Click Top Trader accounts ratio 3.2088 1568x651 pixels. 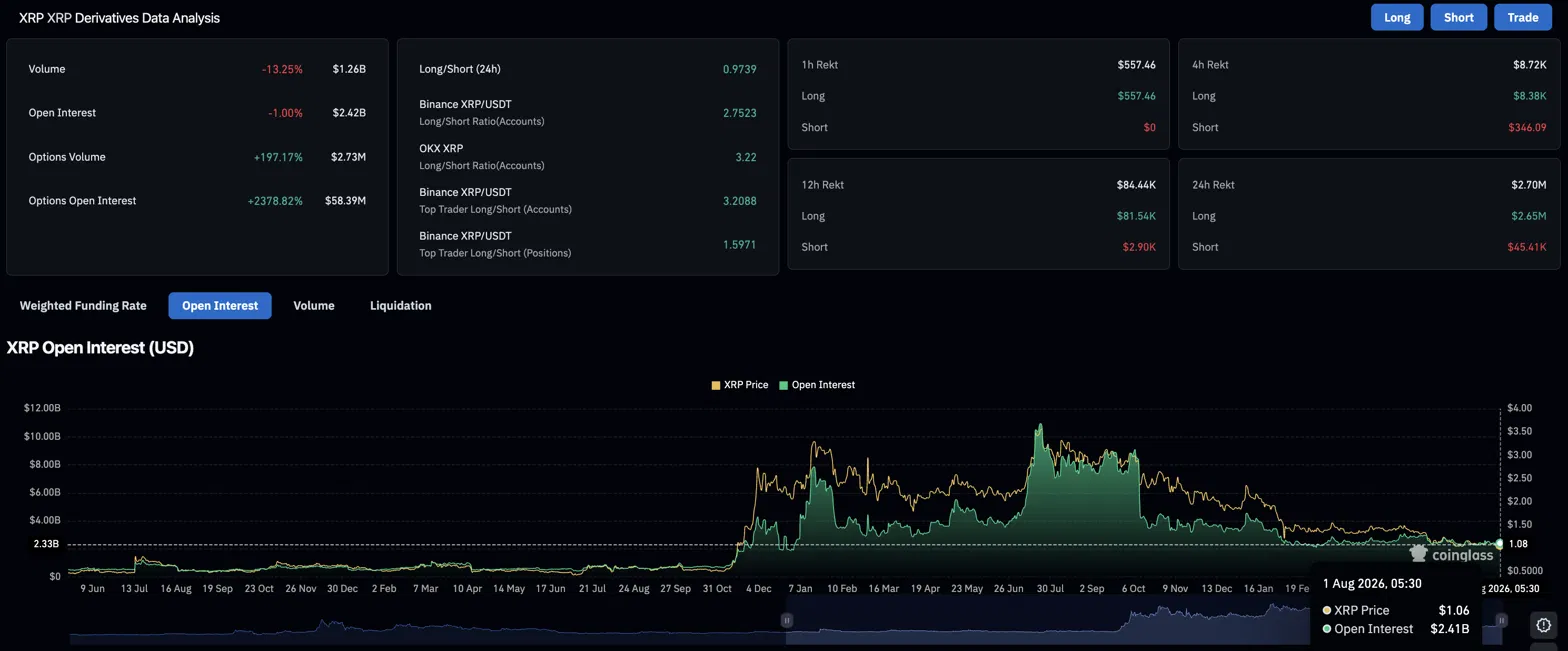pyautogui.click(x=740, y=201)
